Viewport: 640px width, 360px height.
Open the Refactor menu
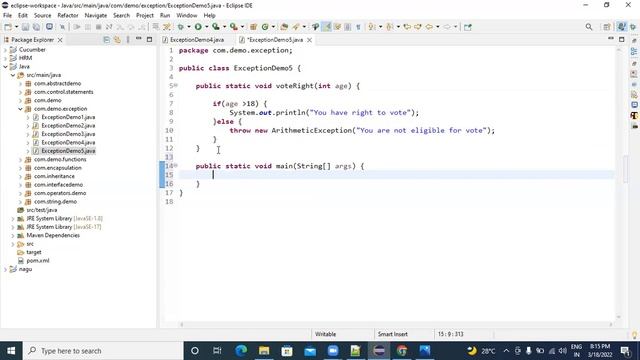pos(68,16)
